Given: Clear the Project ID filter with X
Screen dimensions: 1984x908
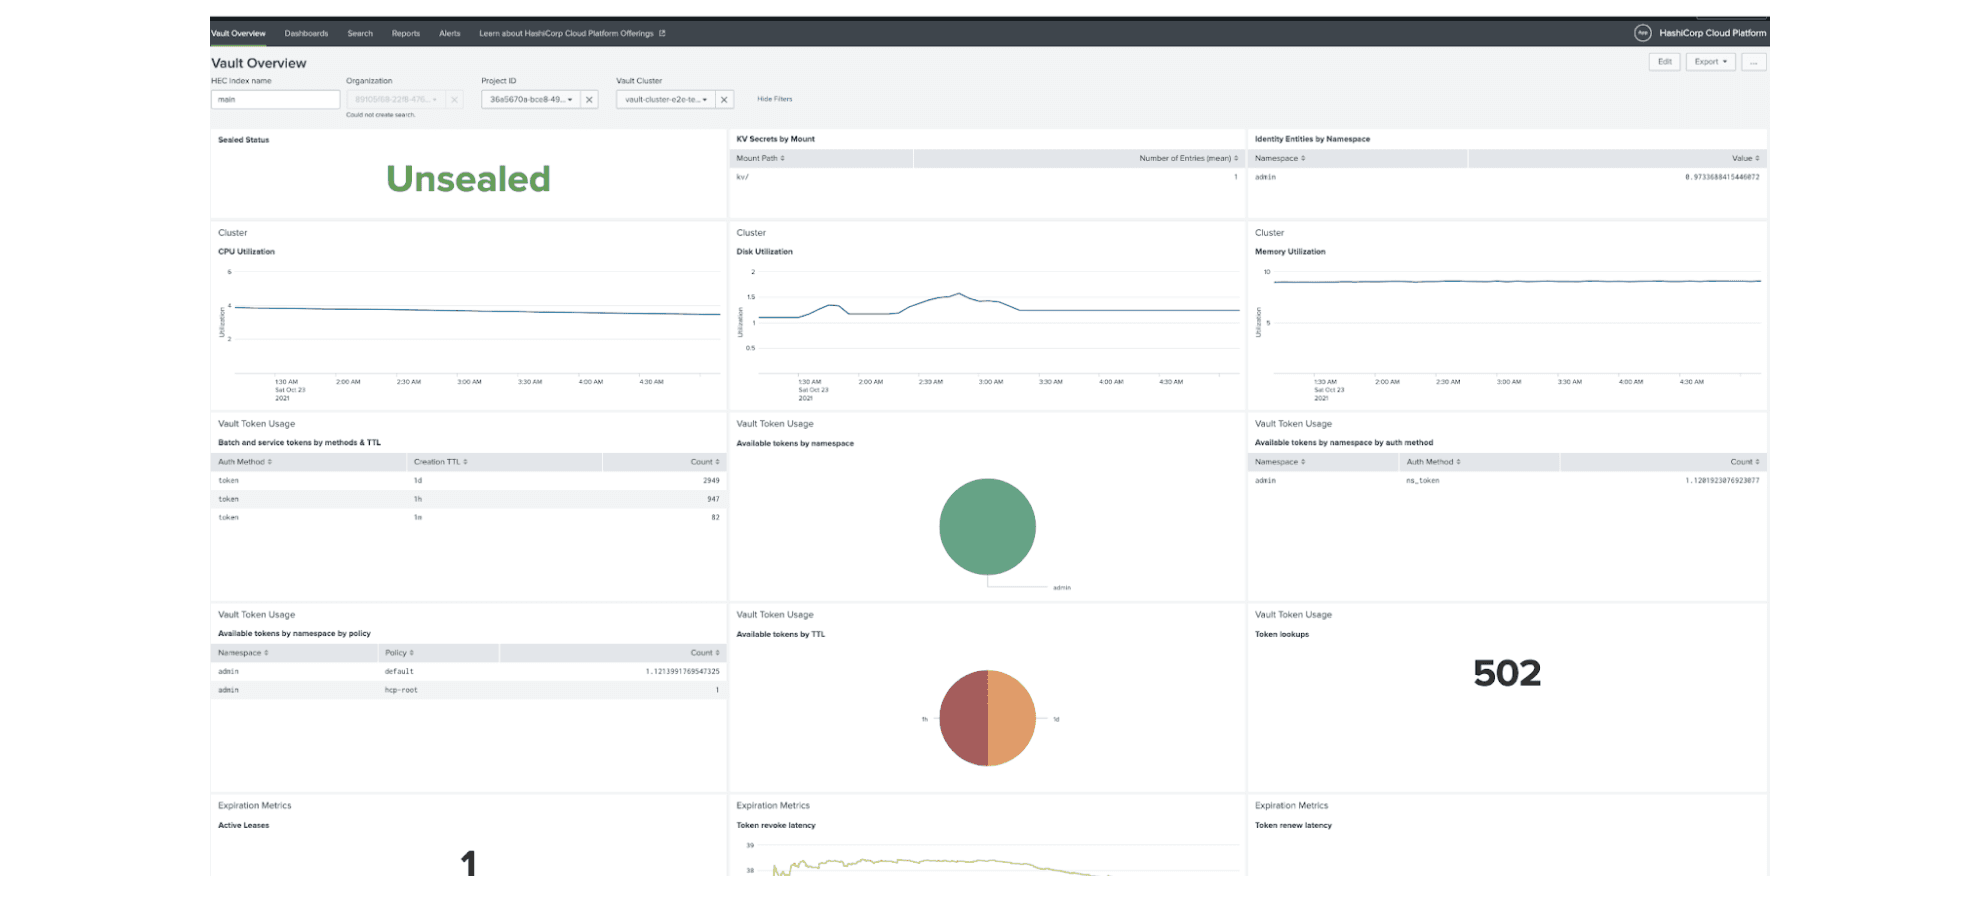Looking at the screenshot, I should click(589, 100).
